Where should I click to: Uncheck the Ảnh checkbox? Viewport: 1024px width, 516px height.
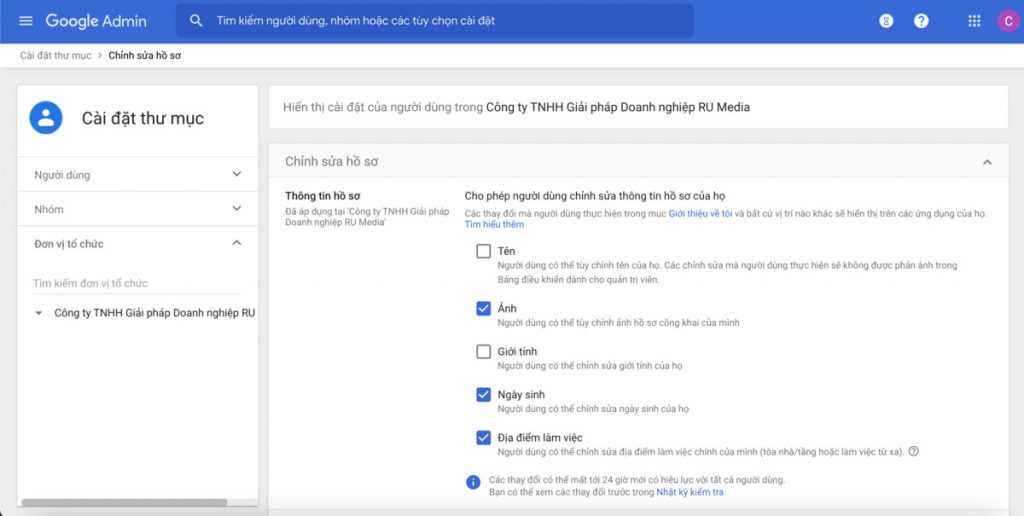click(483, 308)
